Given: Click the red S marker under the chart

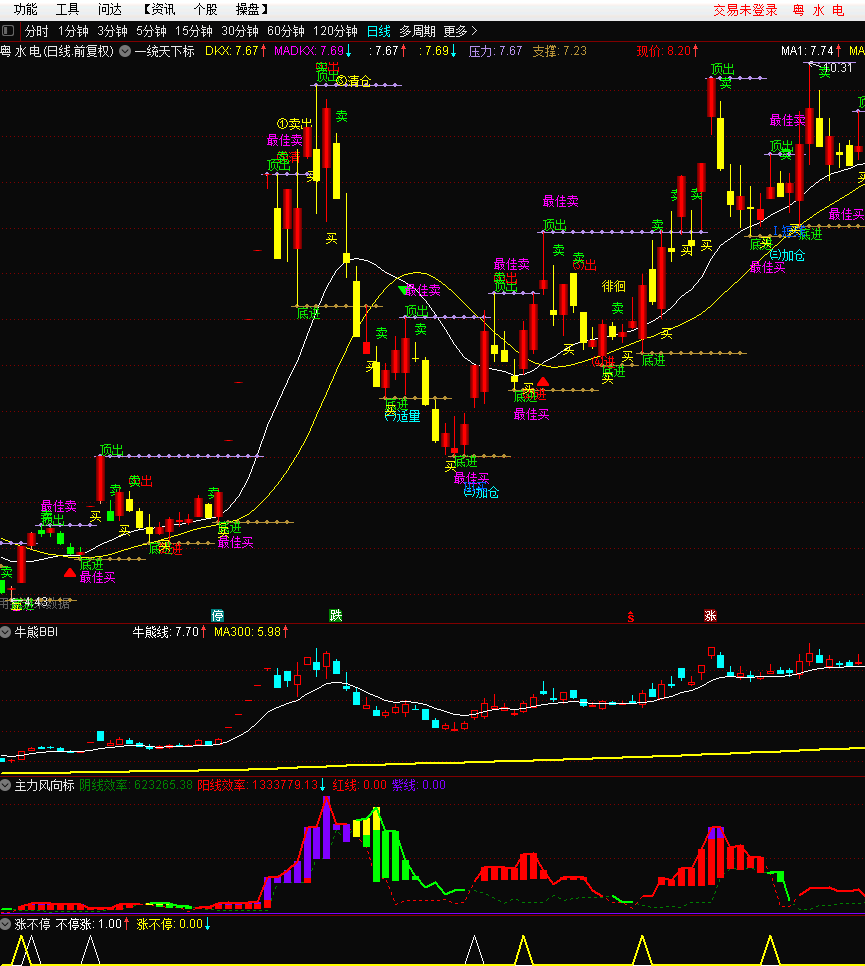Looking at the screenshot, I should click(x=631, y=617).
